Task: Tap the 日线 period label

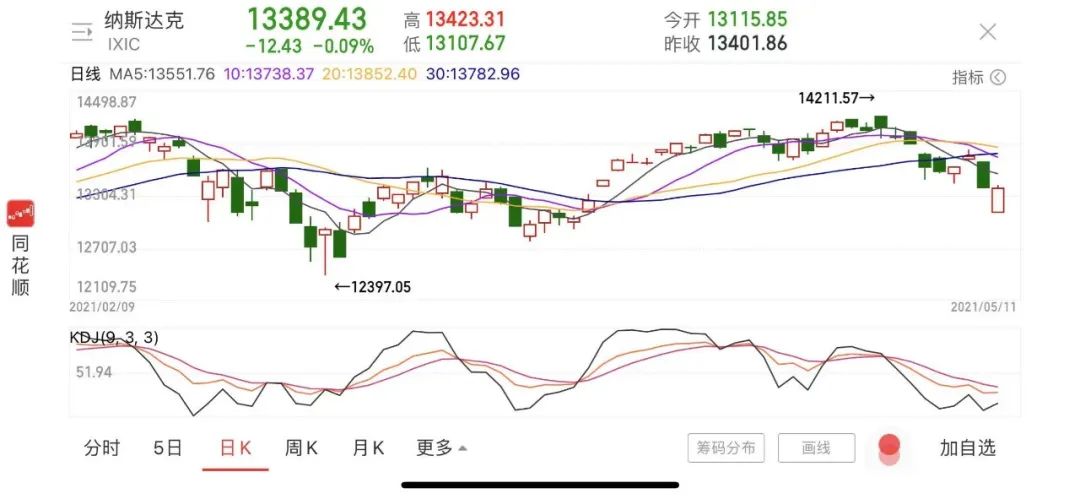Action: [x=85, y=74]
